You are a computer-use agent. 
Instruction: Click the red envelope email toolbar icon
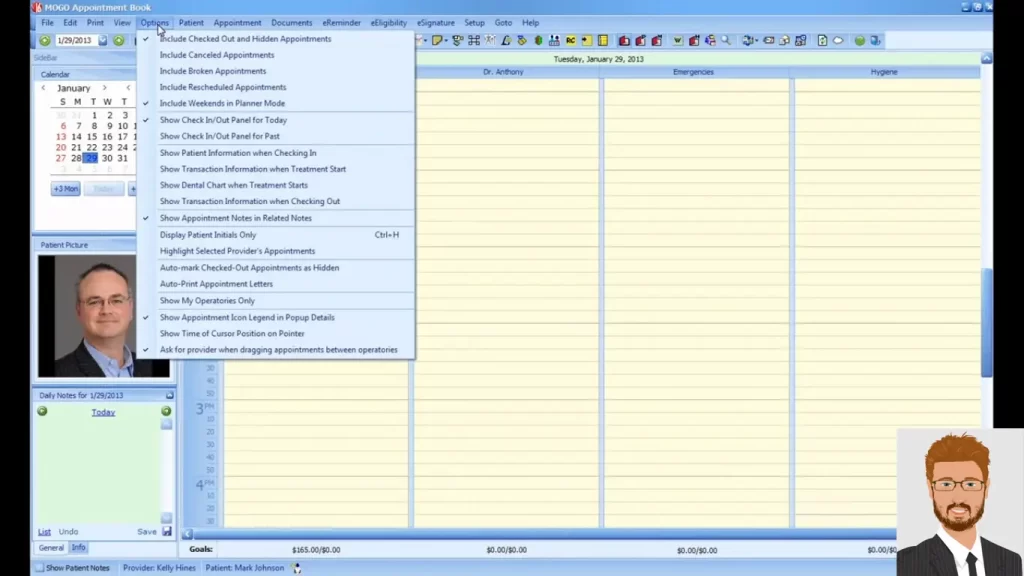coord(624,40)
